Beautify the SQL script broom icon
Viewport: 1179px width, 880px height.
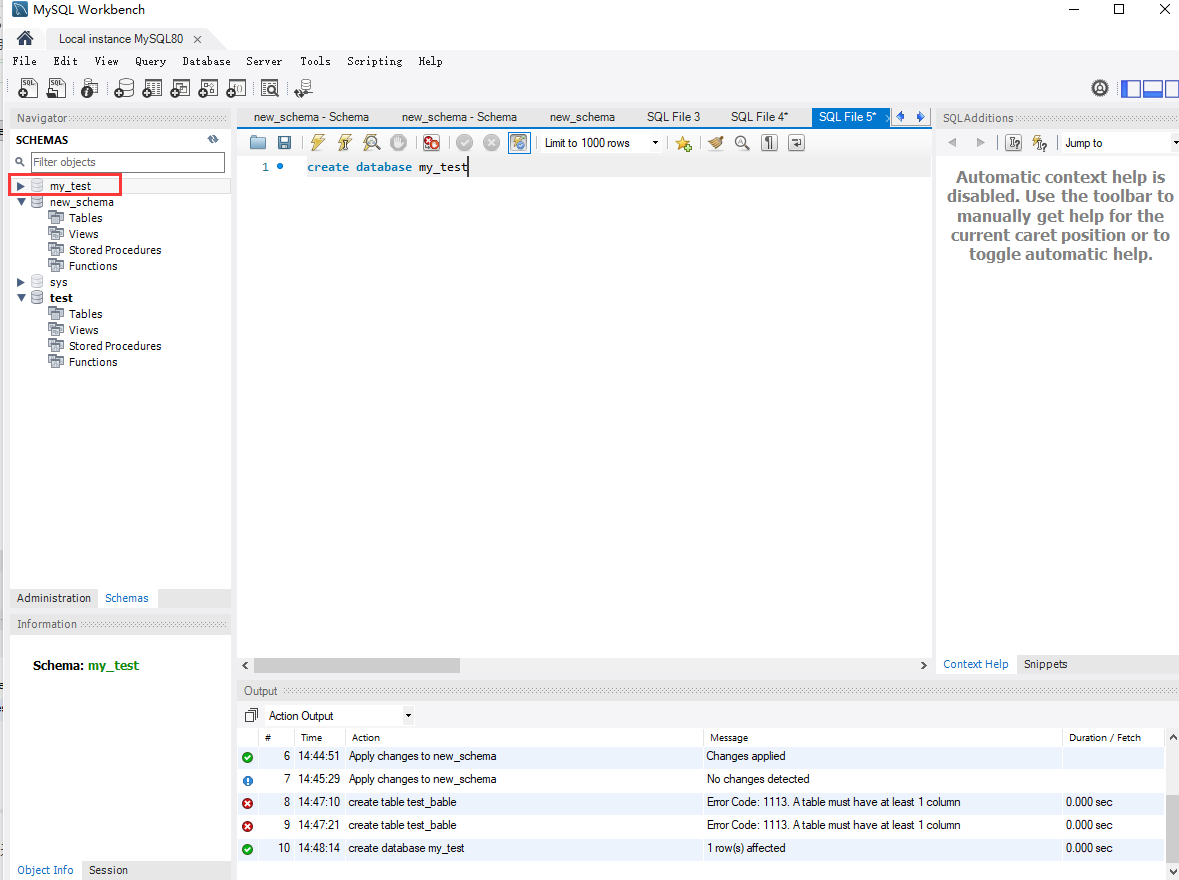click(715, 142)
